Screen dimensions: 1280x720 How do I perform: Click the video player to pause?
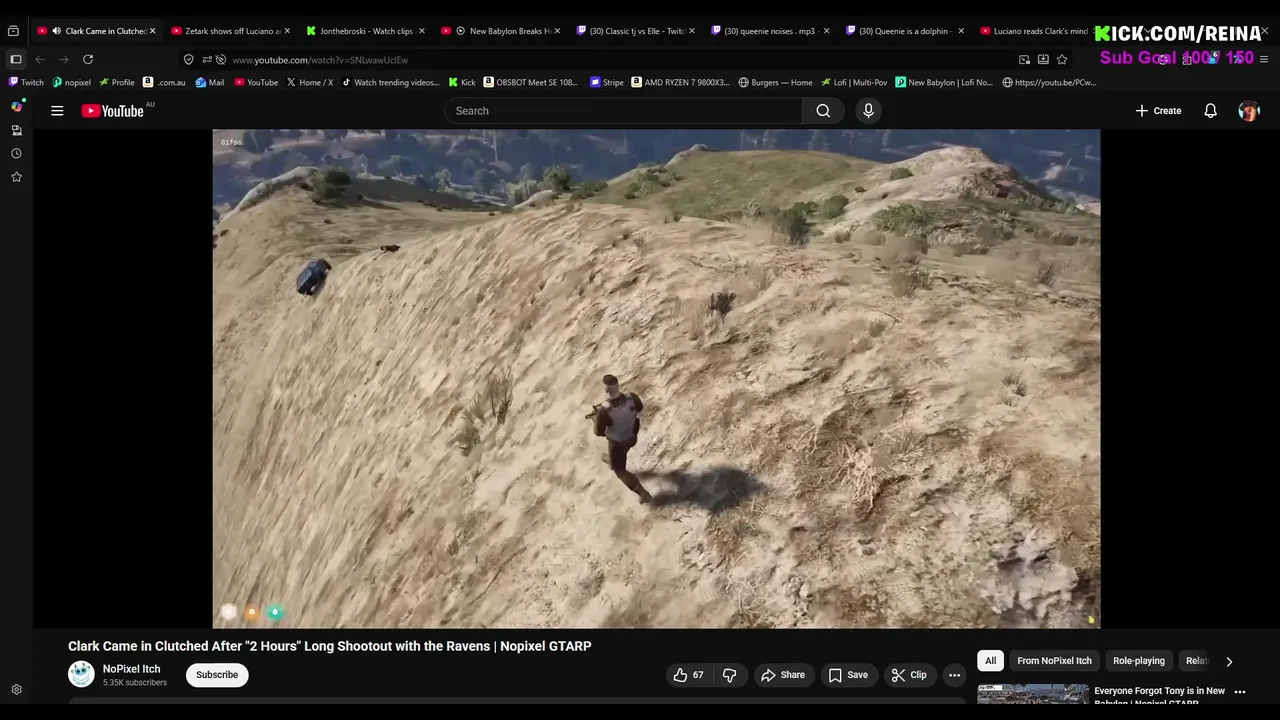point(656,379)
